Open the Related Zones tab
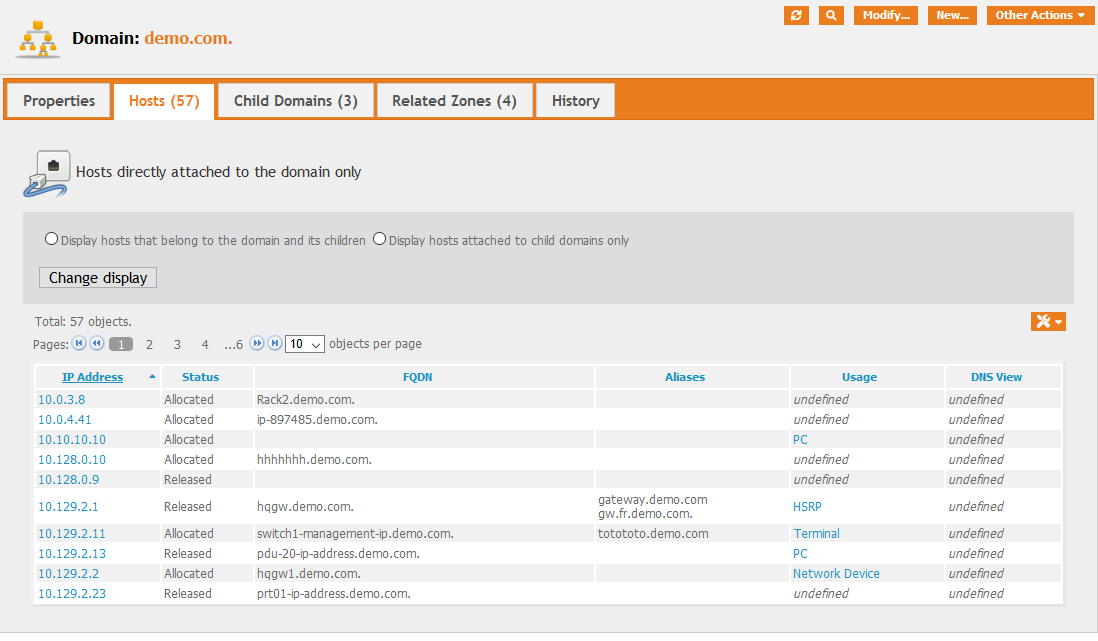 pyautogui.click(x=454, y=101)
